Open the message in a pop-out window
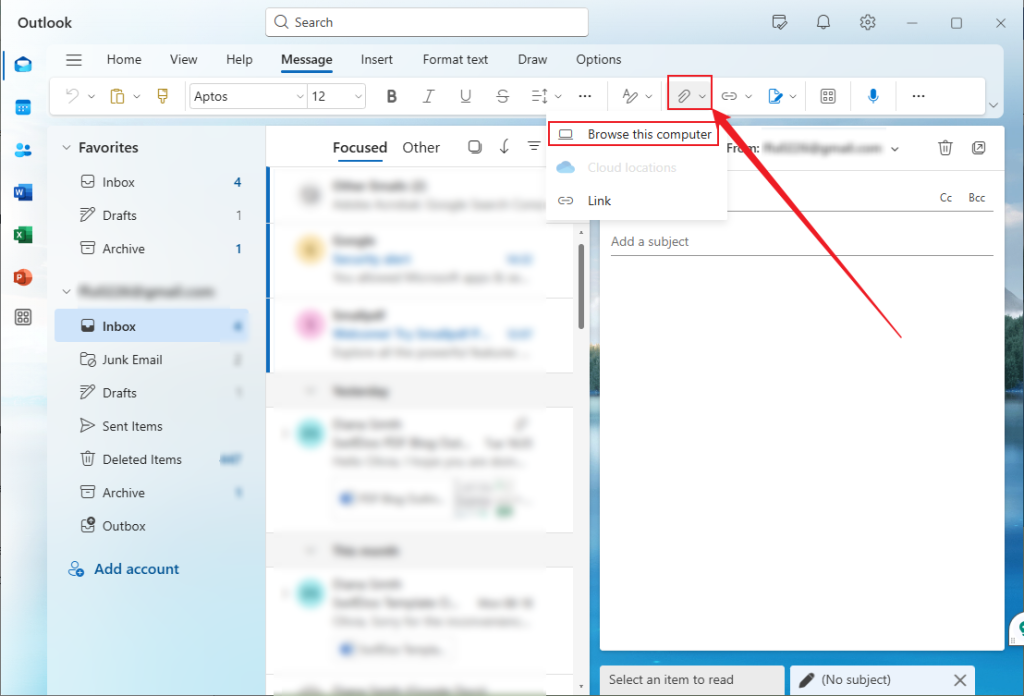Viewport: 1024px width, 696px height. [x=979, y=147]
